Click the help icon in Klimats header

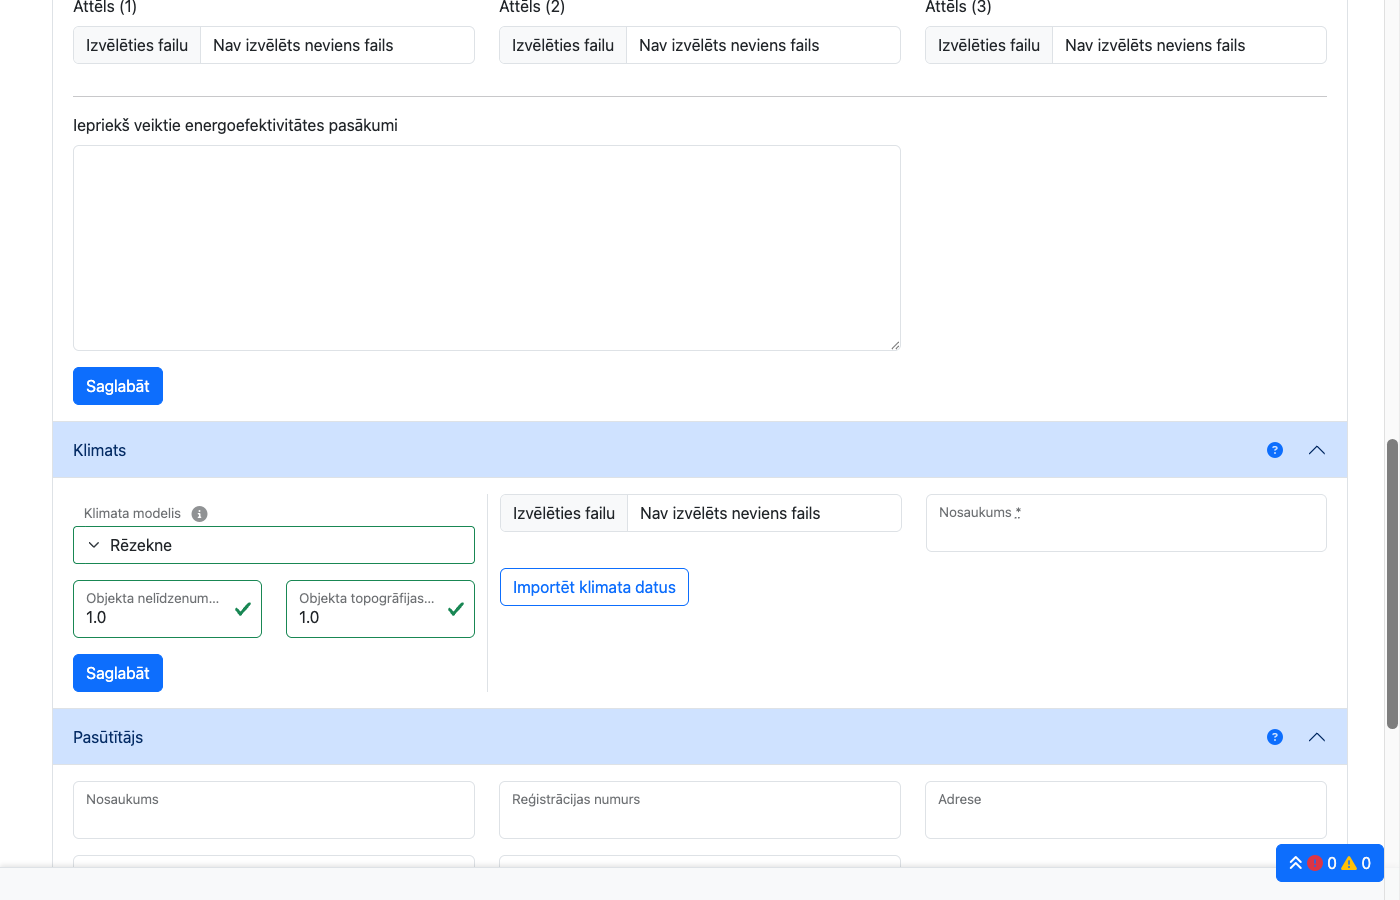click(x=1274, y=450)
